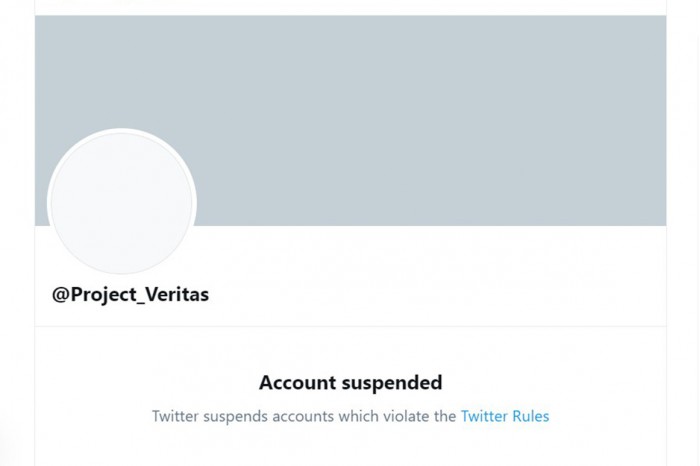Click the blank profile avatar circle
This screenshot has width=700, height=466.
(x=121, y=203)
